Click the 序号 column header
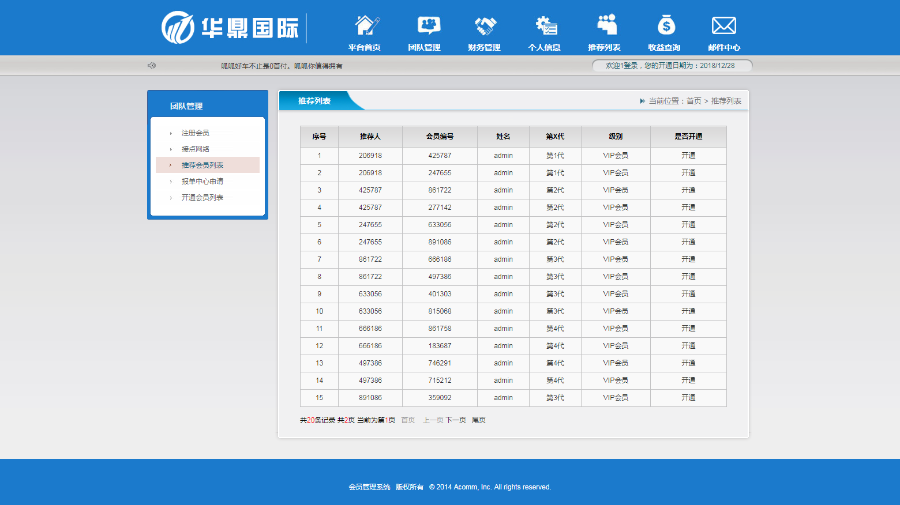The width and height of the screenshot is (900, 505). click(x=320, y=137)
